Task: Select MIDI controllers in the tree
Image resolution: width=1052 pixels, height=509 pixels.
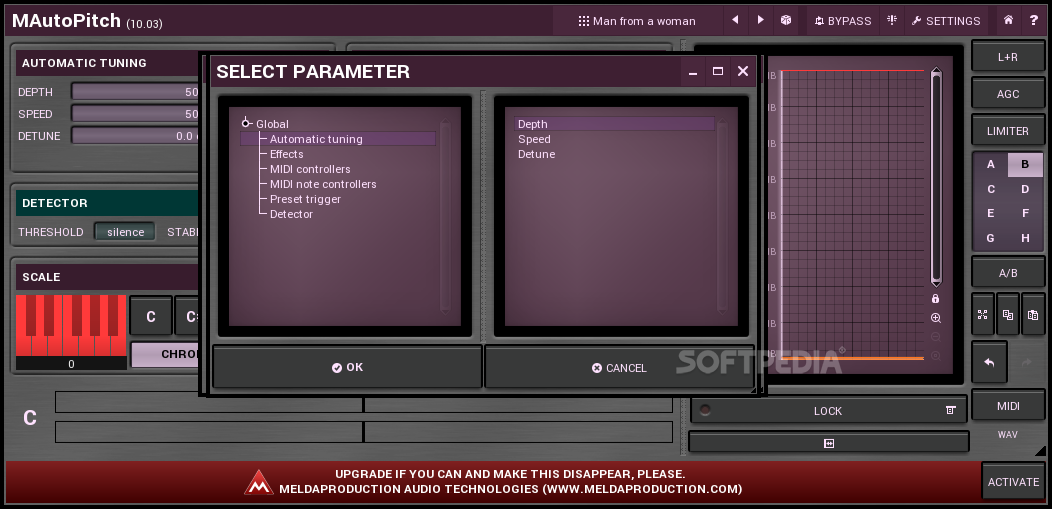Action: pos(310,169)
